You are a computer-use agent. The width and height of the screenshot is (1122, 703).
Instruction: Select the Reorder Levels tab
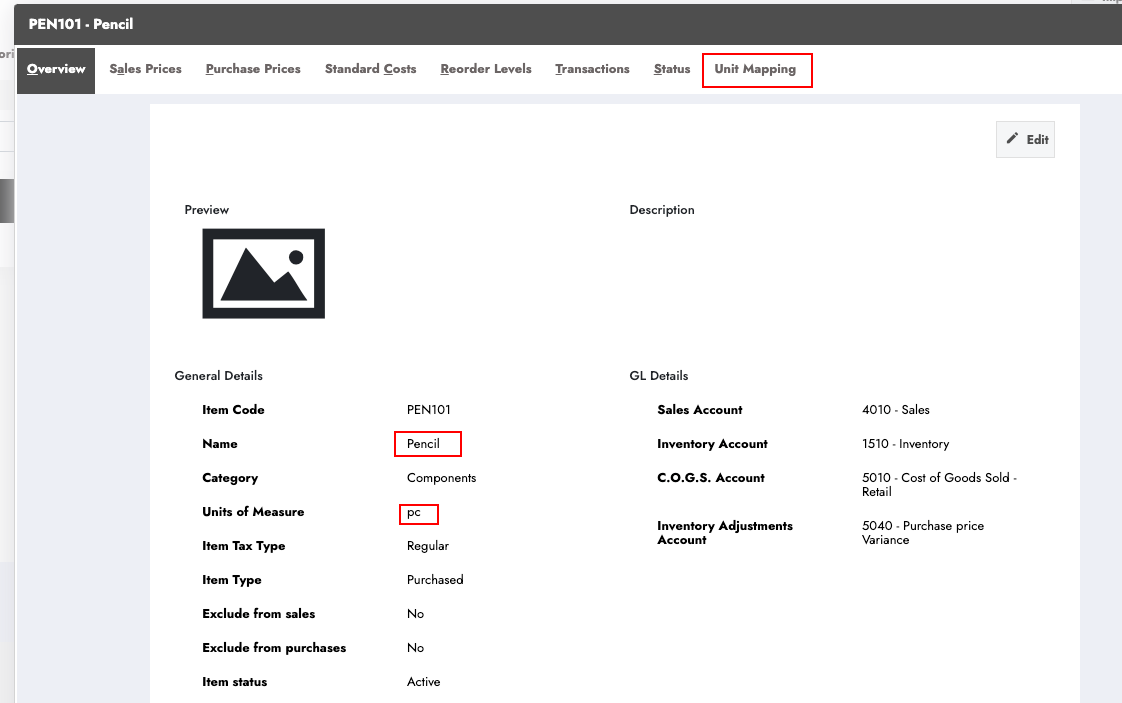[x=486, y=69]
